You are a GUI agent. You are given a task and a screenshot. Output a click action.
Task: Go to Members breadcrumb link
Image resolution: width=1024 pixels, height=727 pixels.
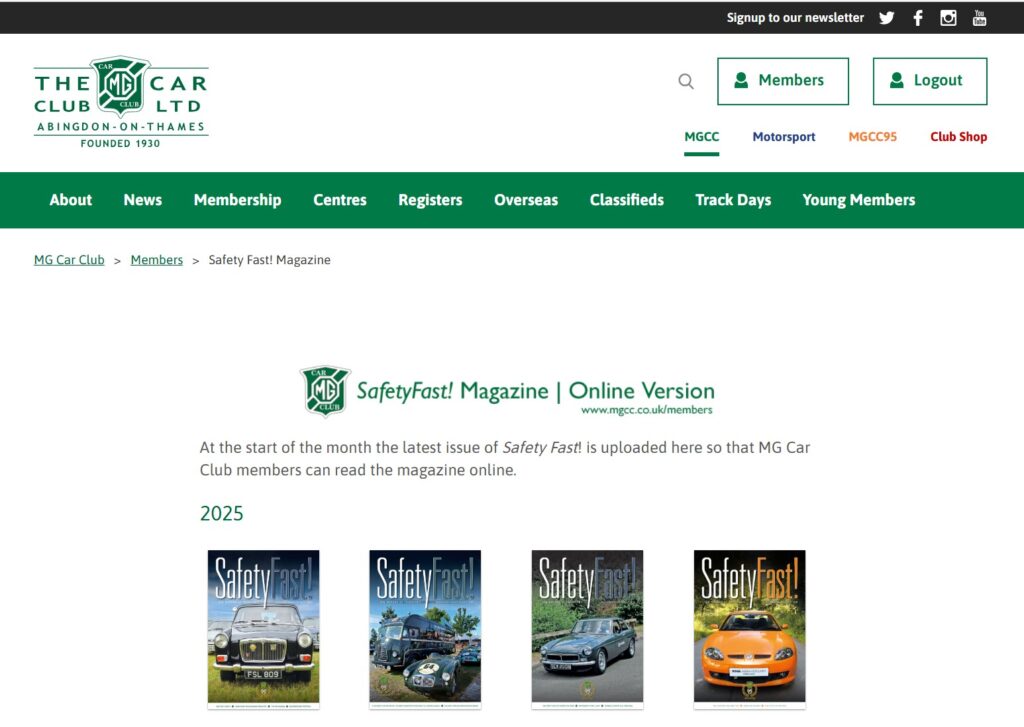(156, 260)
